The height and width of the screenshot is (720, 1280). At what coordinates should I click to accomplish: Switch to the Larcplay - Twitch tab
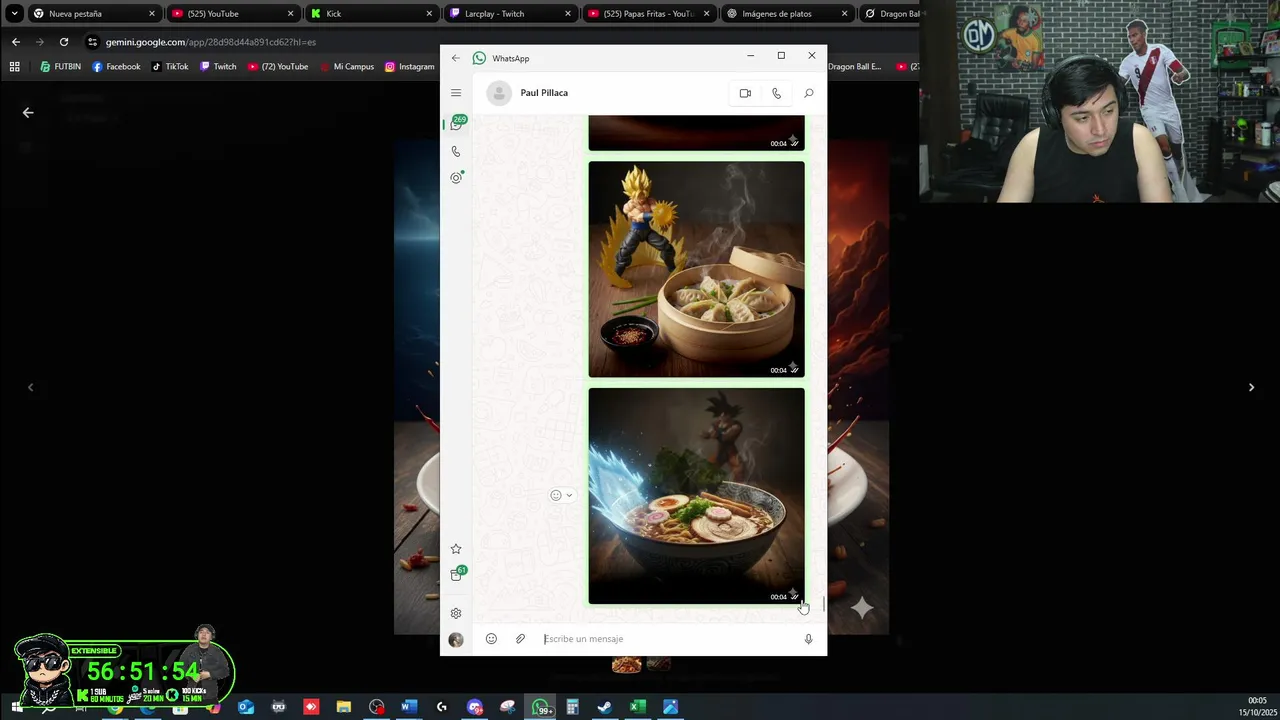[x=508, y=14]
